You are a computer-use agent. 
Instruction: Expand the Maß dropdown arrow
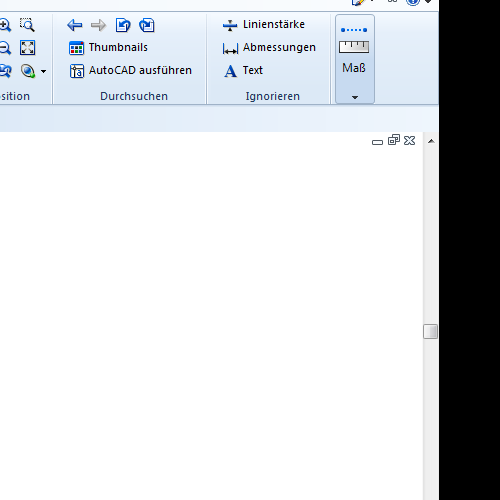coord(355,97)
